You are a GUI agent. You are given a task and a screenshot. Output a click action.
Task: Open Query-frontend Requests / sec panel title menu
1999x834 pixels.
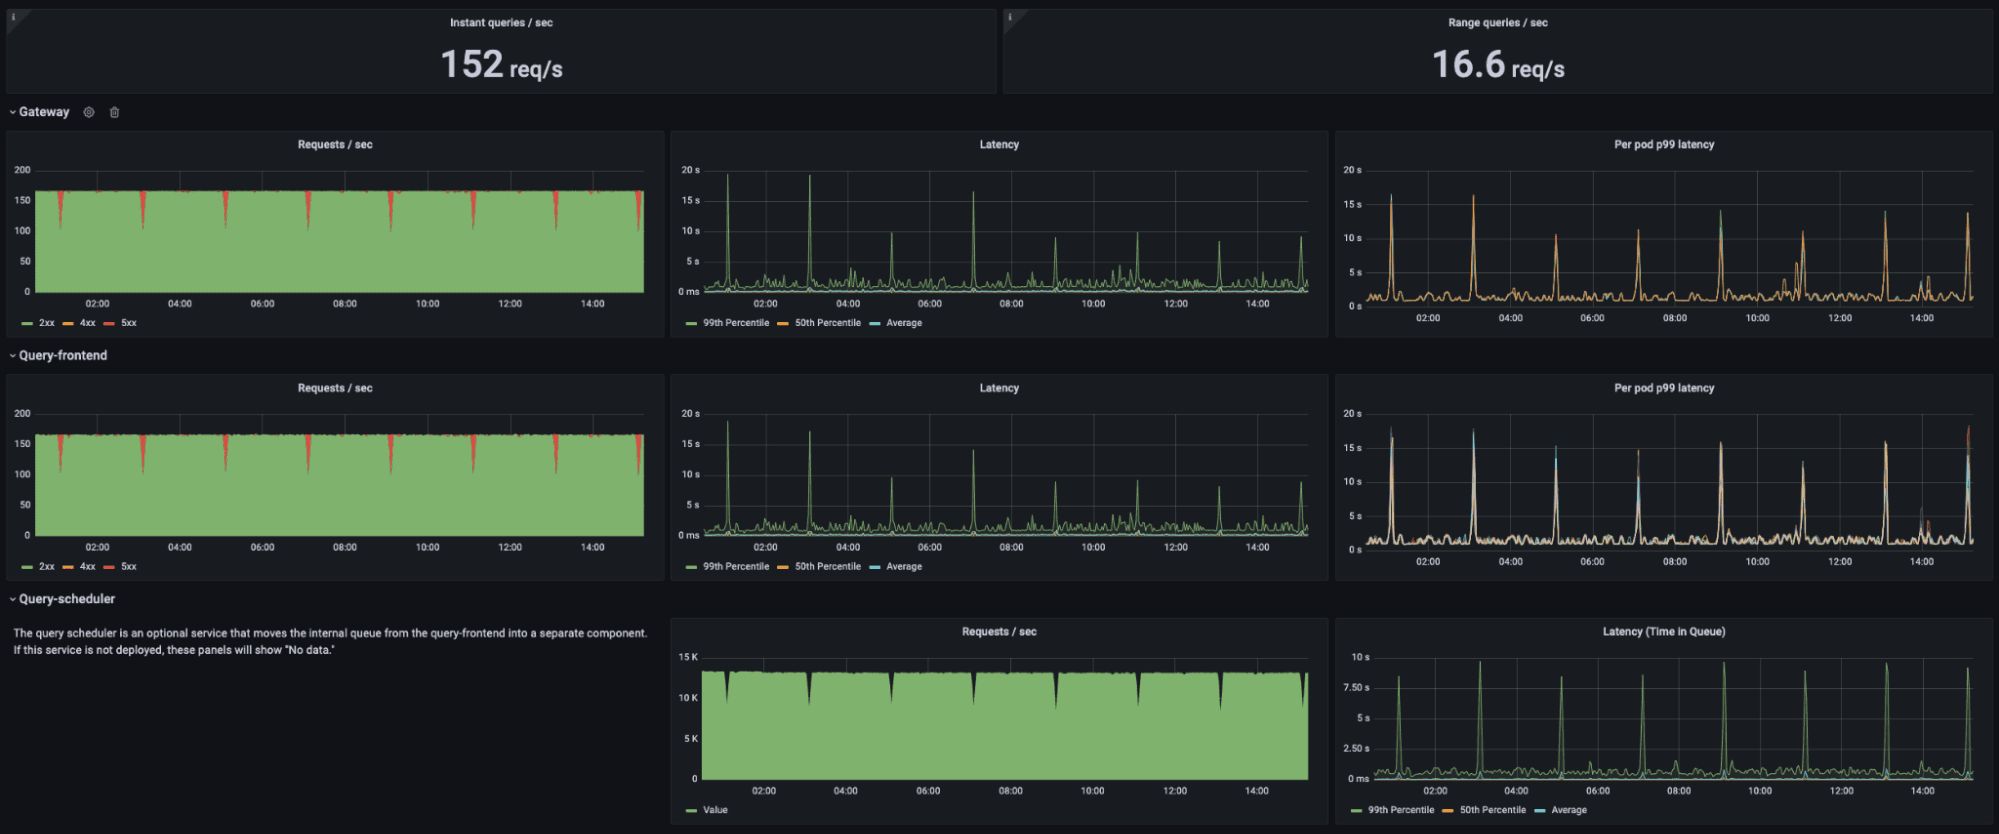[335, 388]
